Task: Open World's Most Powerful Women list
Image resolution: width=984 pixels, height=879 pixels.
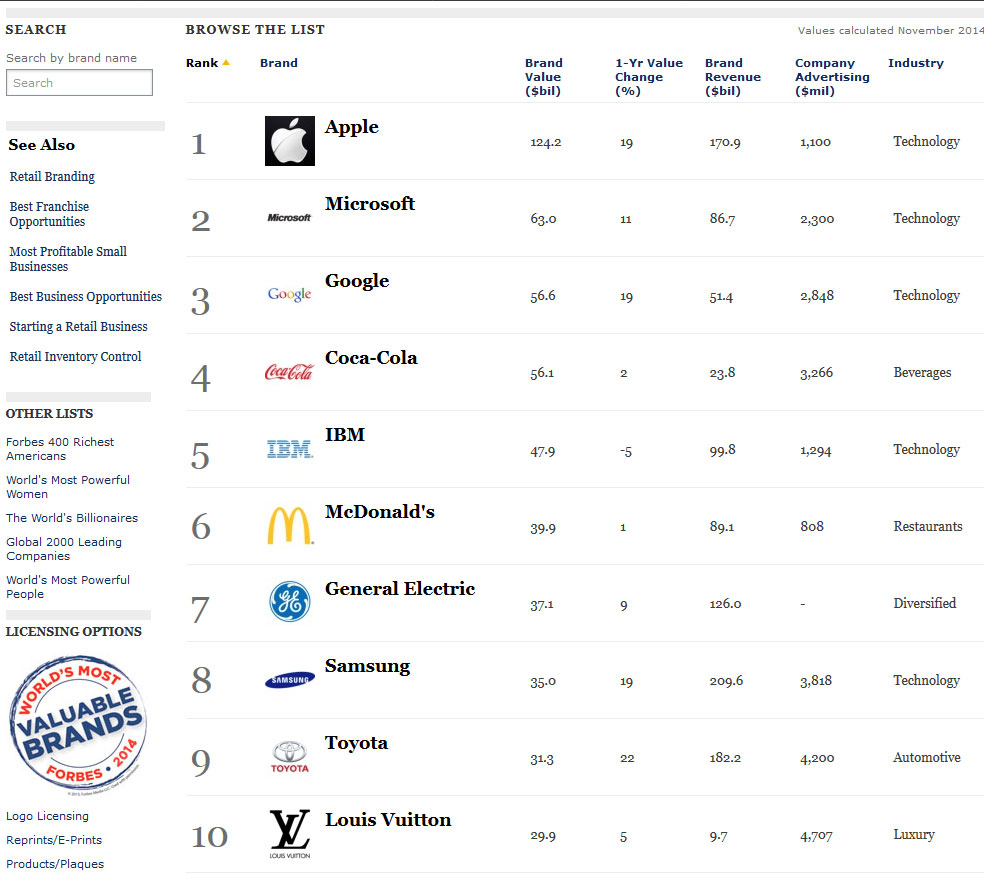Action: (68, 487)
